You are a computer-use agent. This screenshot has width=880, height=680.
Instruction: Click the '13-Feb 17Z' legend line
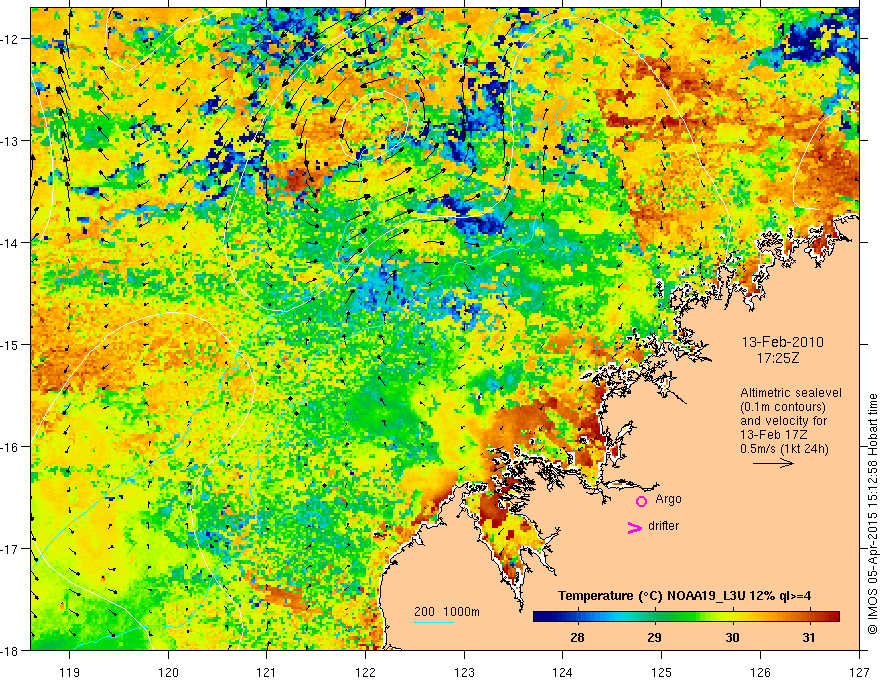pyautogui.click(x=775, y=435)
